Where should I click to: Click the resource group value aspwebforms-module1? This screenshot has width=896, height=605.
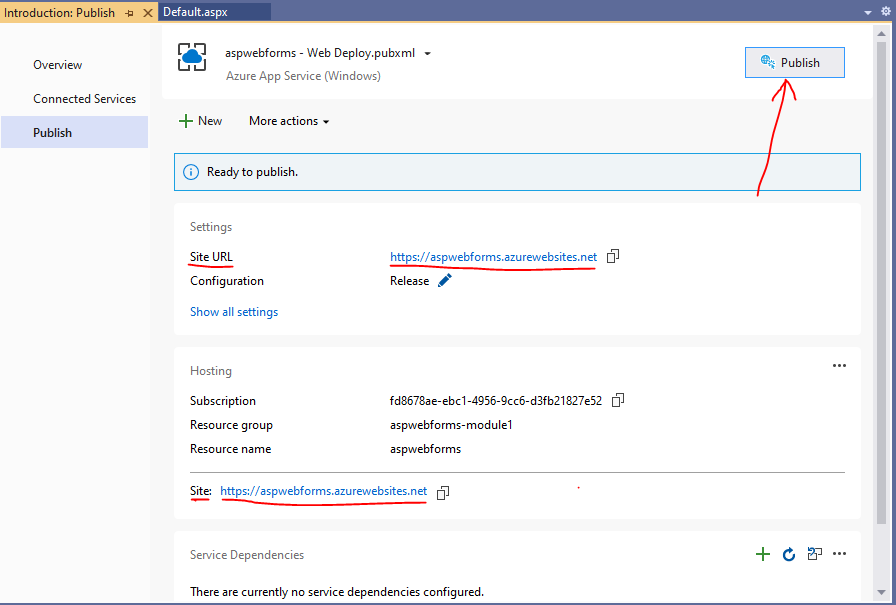pyautogui.click(x=451, y=425)
